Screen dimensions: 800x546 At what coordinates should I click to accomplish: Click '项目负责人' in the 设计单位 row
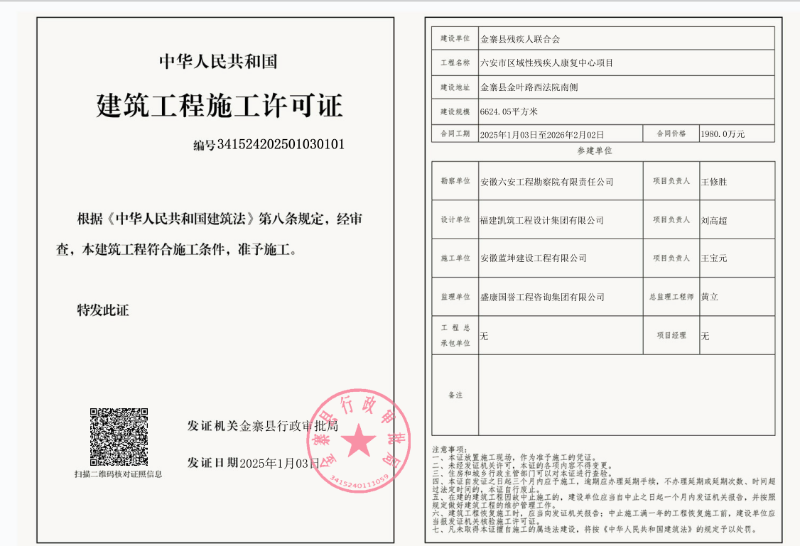click(671, 220)
